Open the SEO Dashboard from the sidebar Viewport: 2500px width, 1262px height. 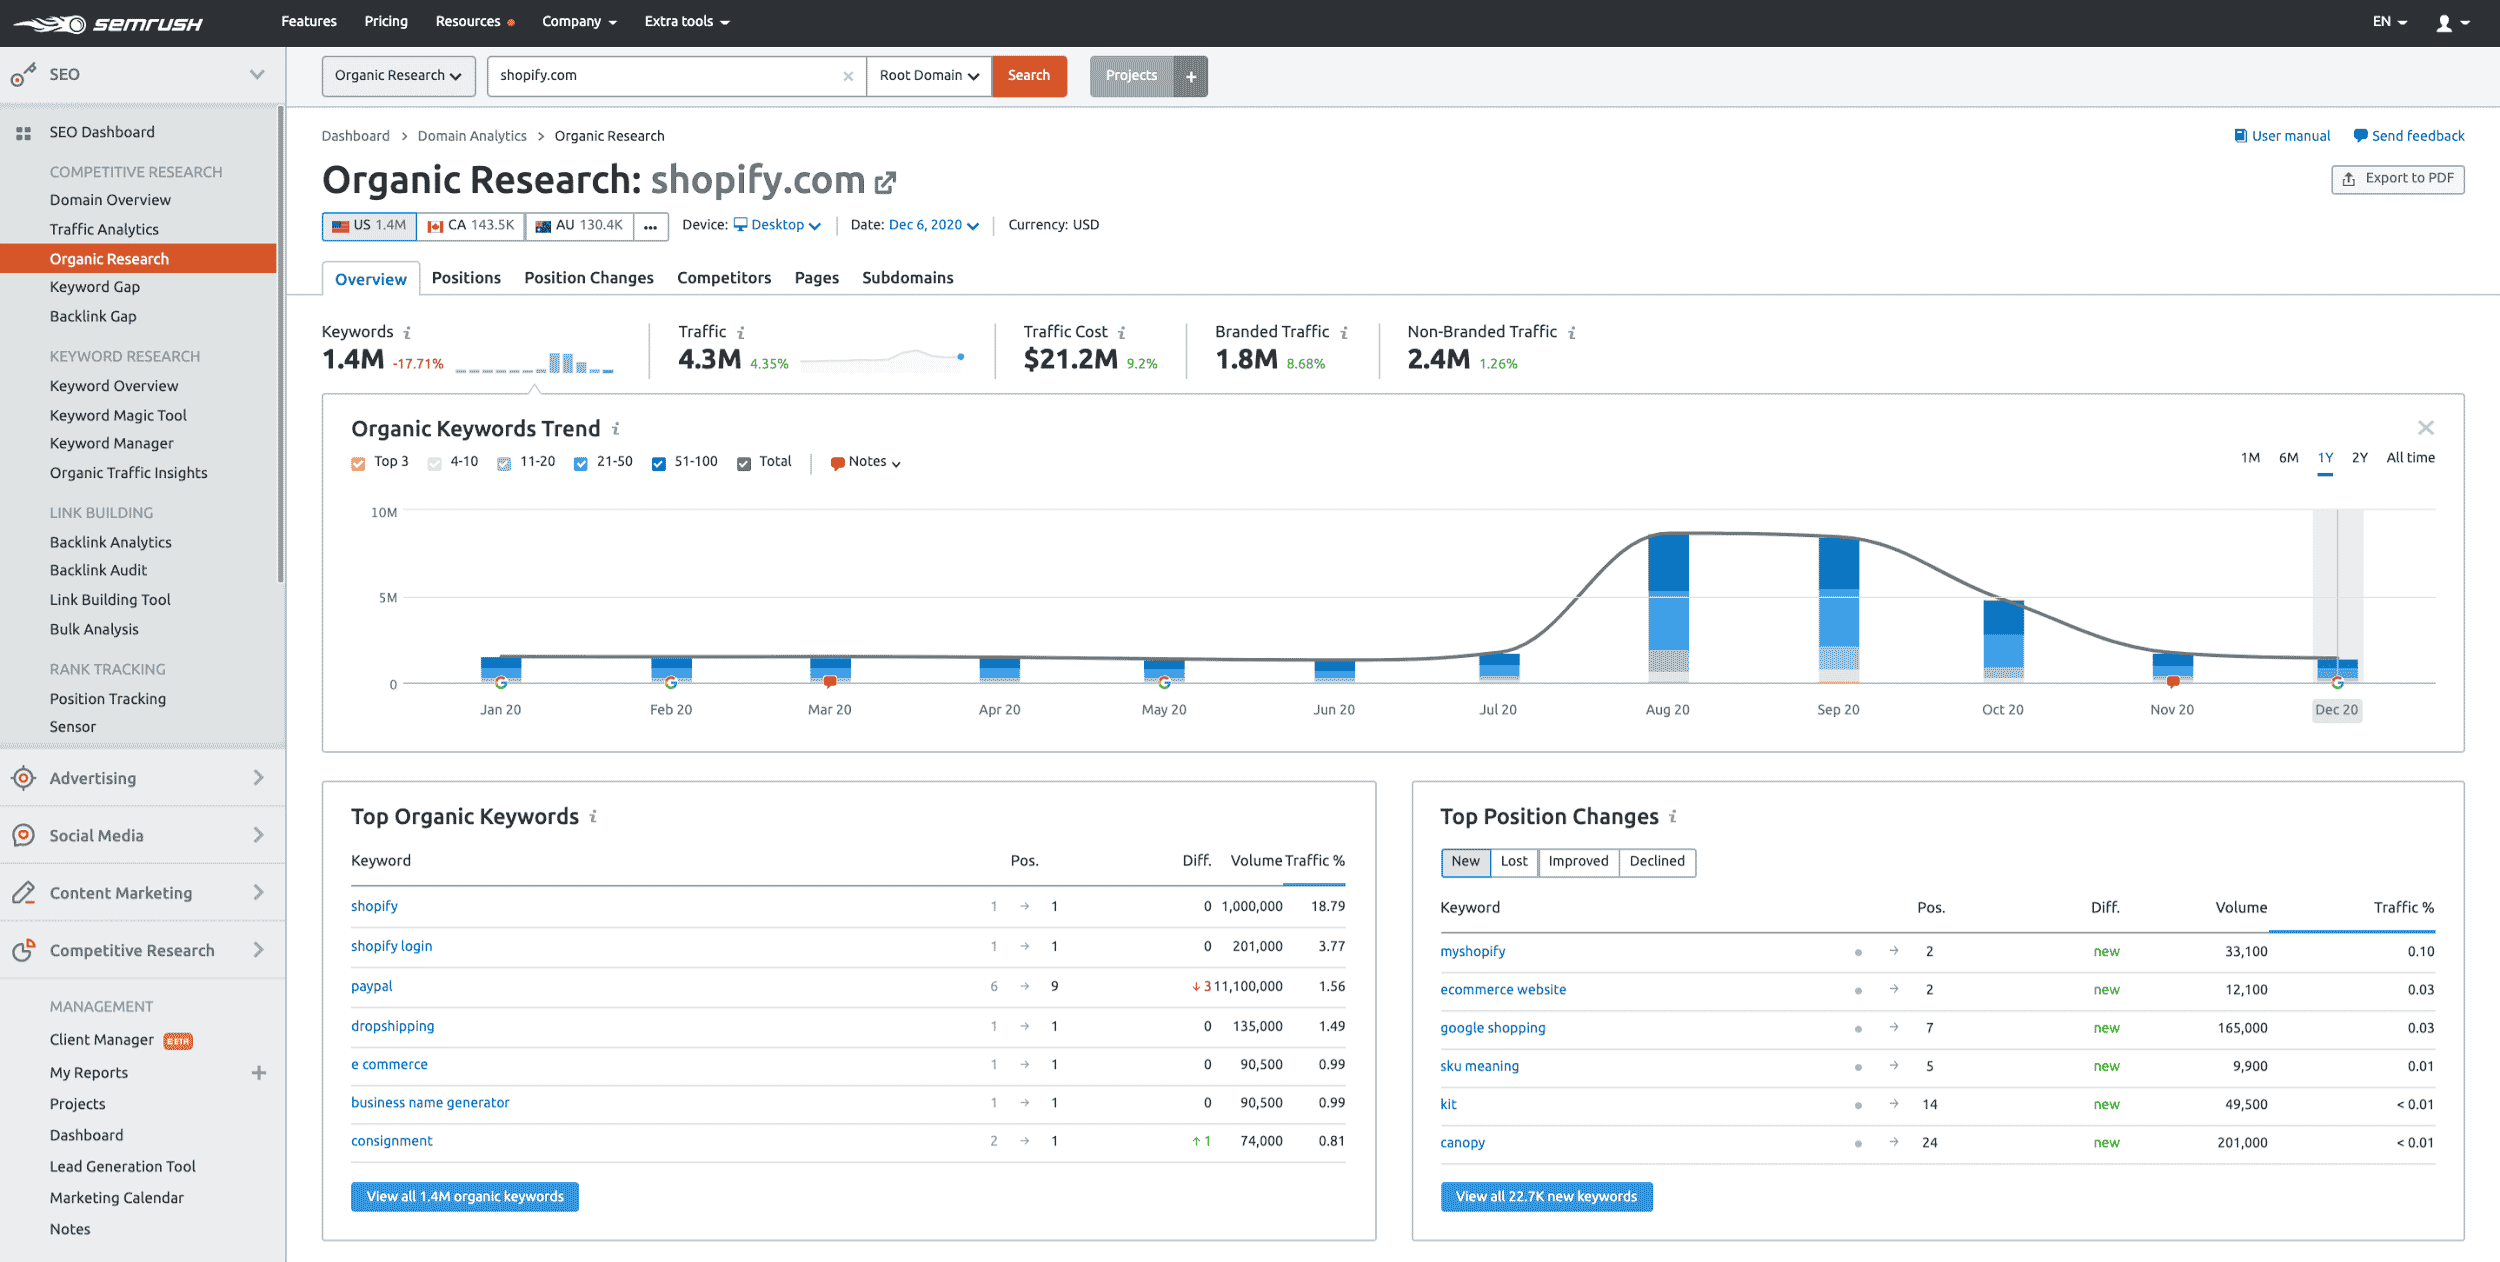pos(102,131)
